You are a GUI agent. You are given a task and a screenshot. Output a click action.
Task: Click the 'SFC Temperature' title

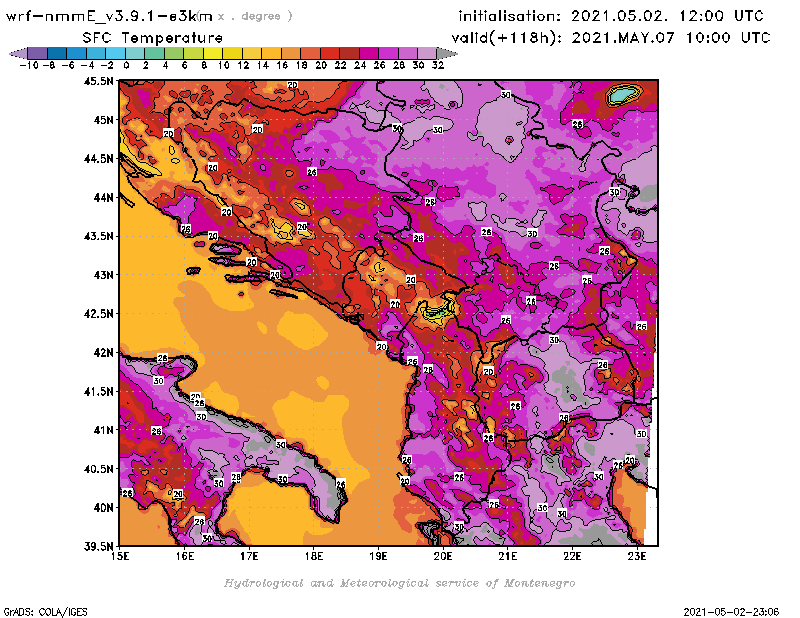153,38
